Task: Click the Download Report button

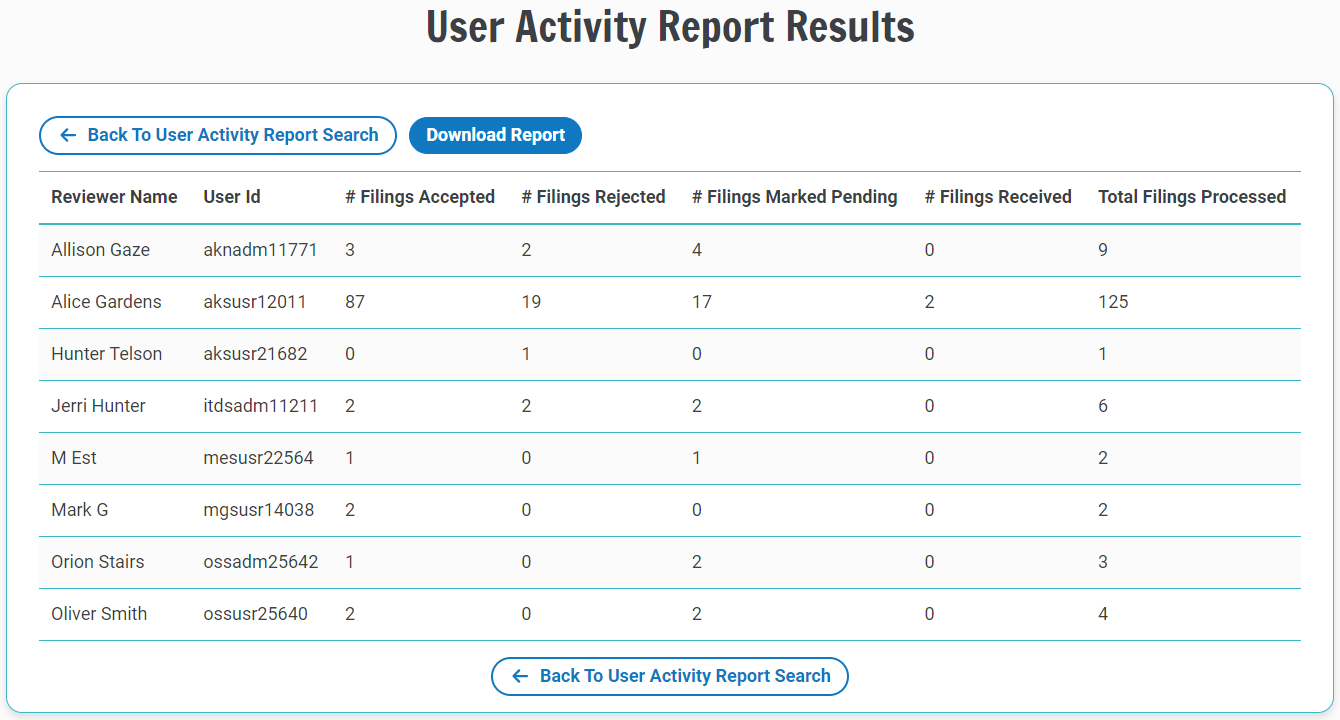Action: point(495,135)
